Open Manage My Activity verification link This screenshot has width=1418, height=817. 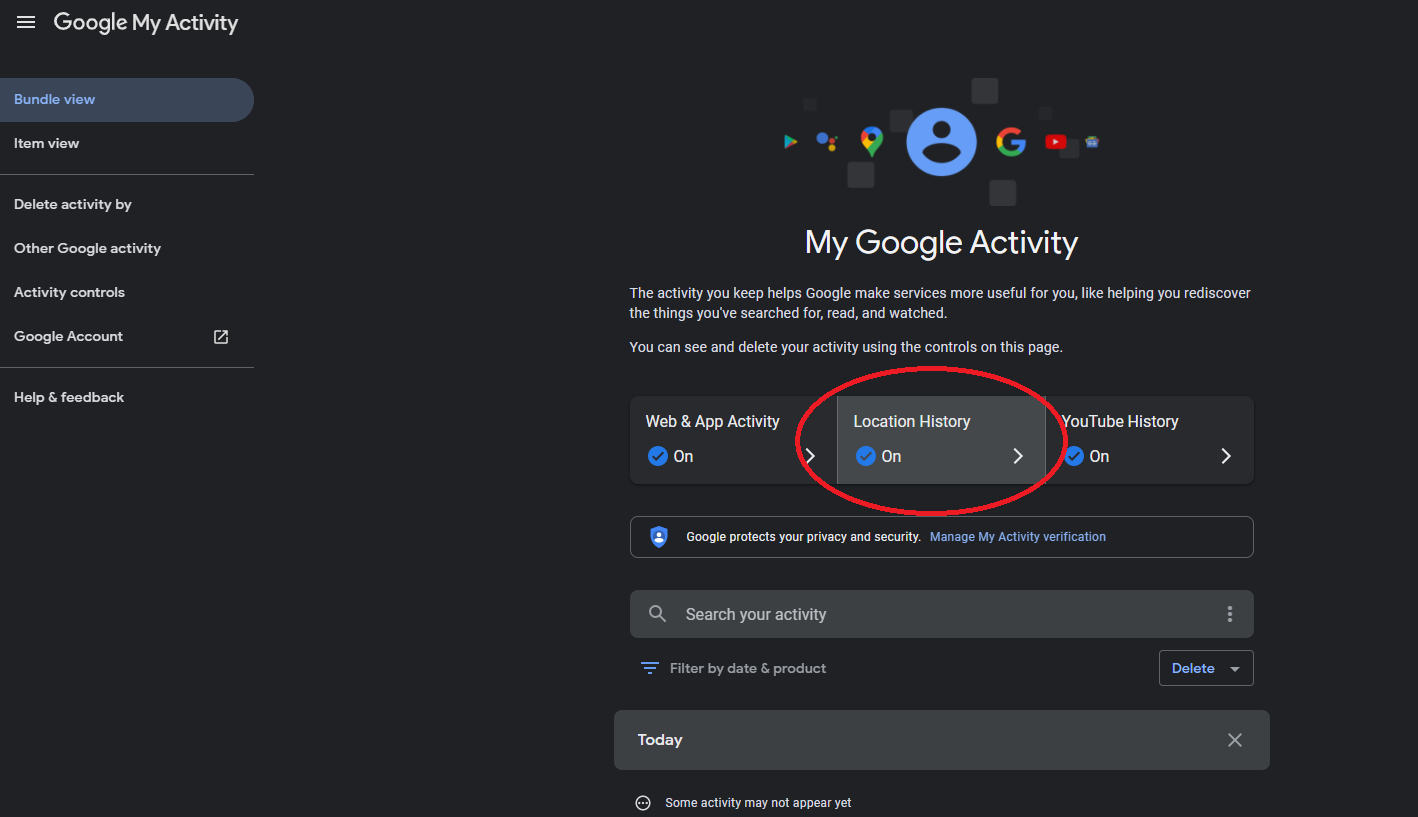1018,537
